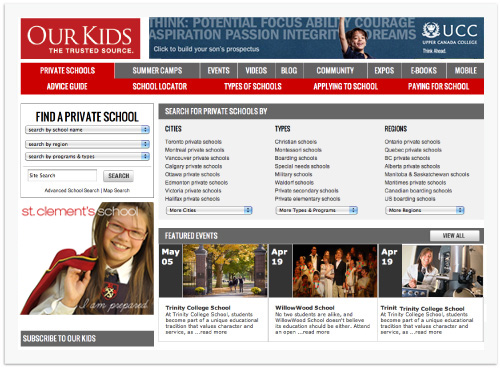Open Apr 19 choir performance event photo
Viewport: 500px width, 368px height.
tap(335, 271)
